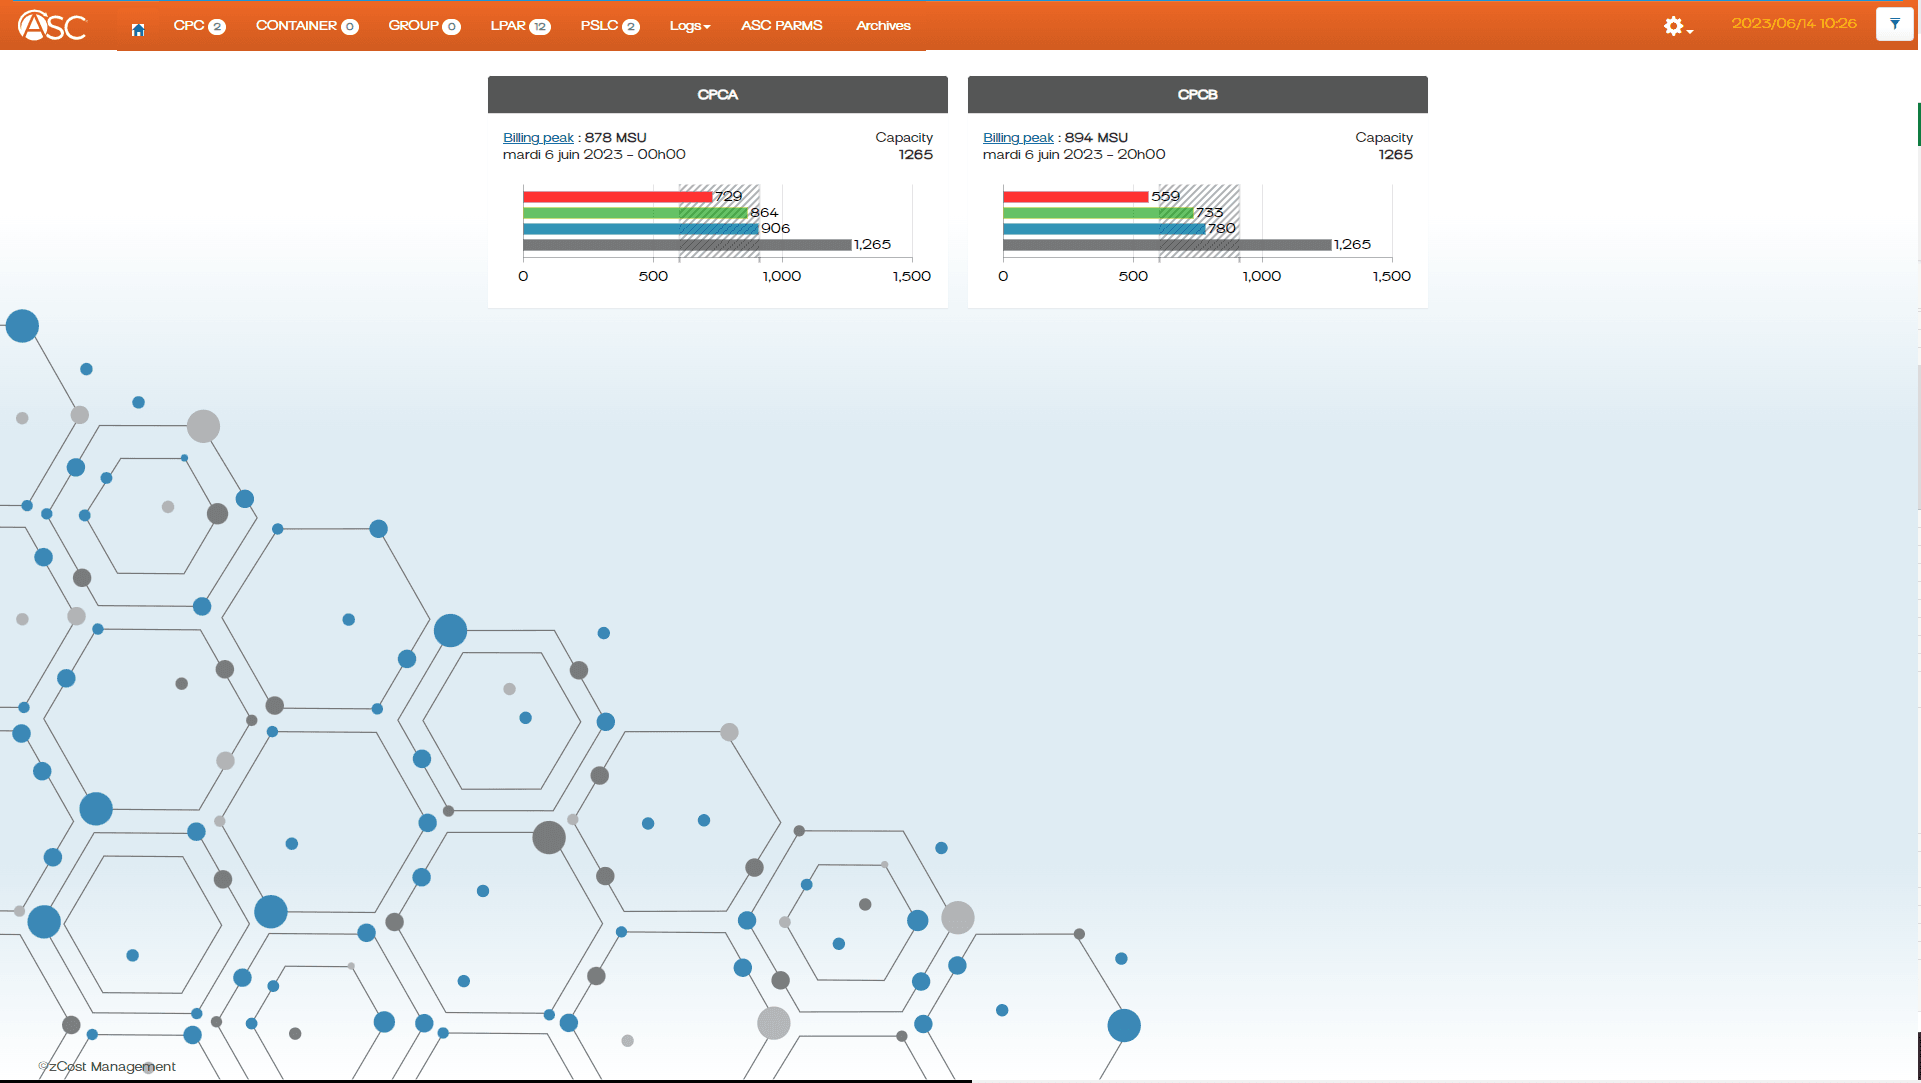Click the filter funnel icon

(x=1895, y=24)
